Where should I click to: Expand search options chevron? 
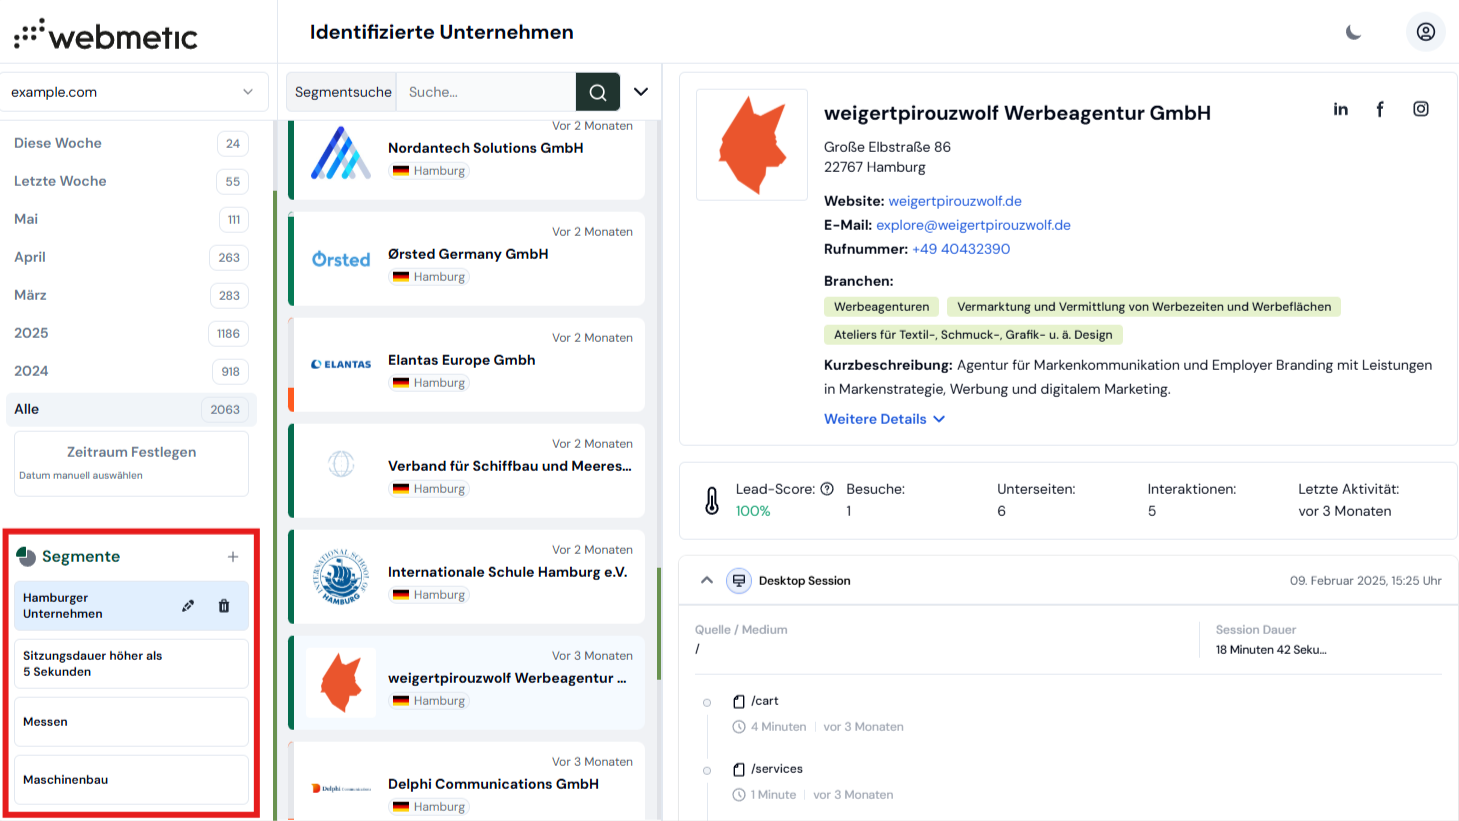pos(641,92)
